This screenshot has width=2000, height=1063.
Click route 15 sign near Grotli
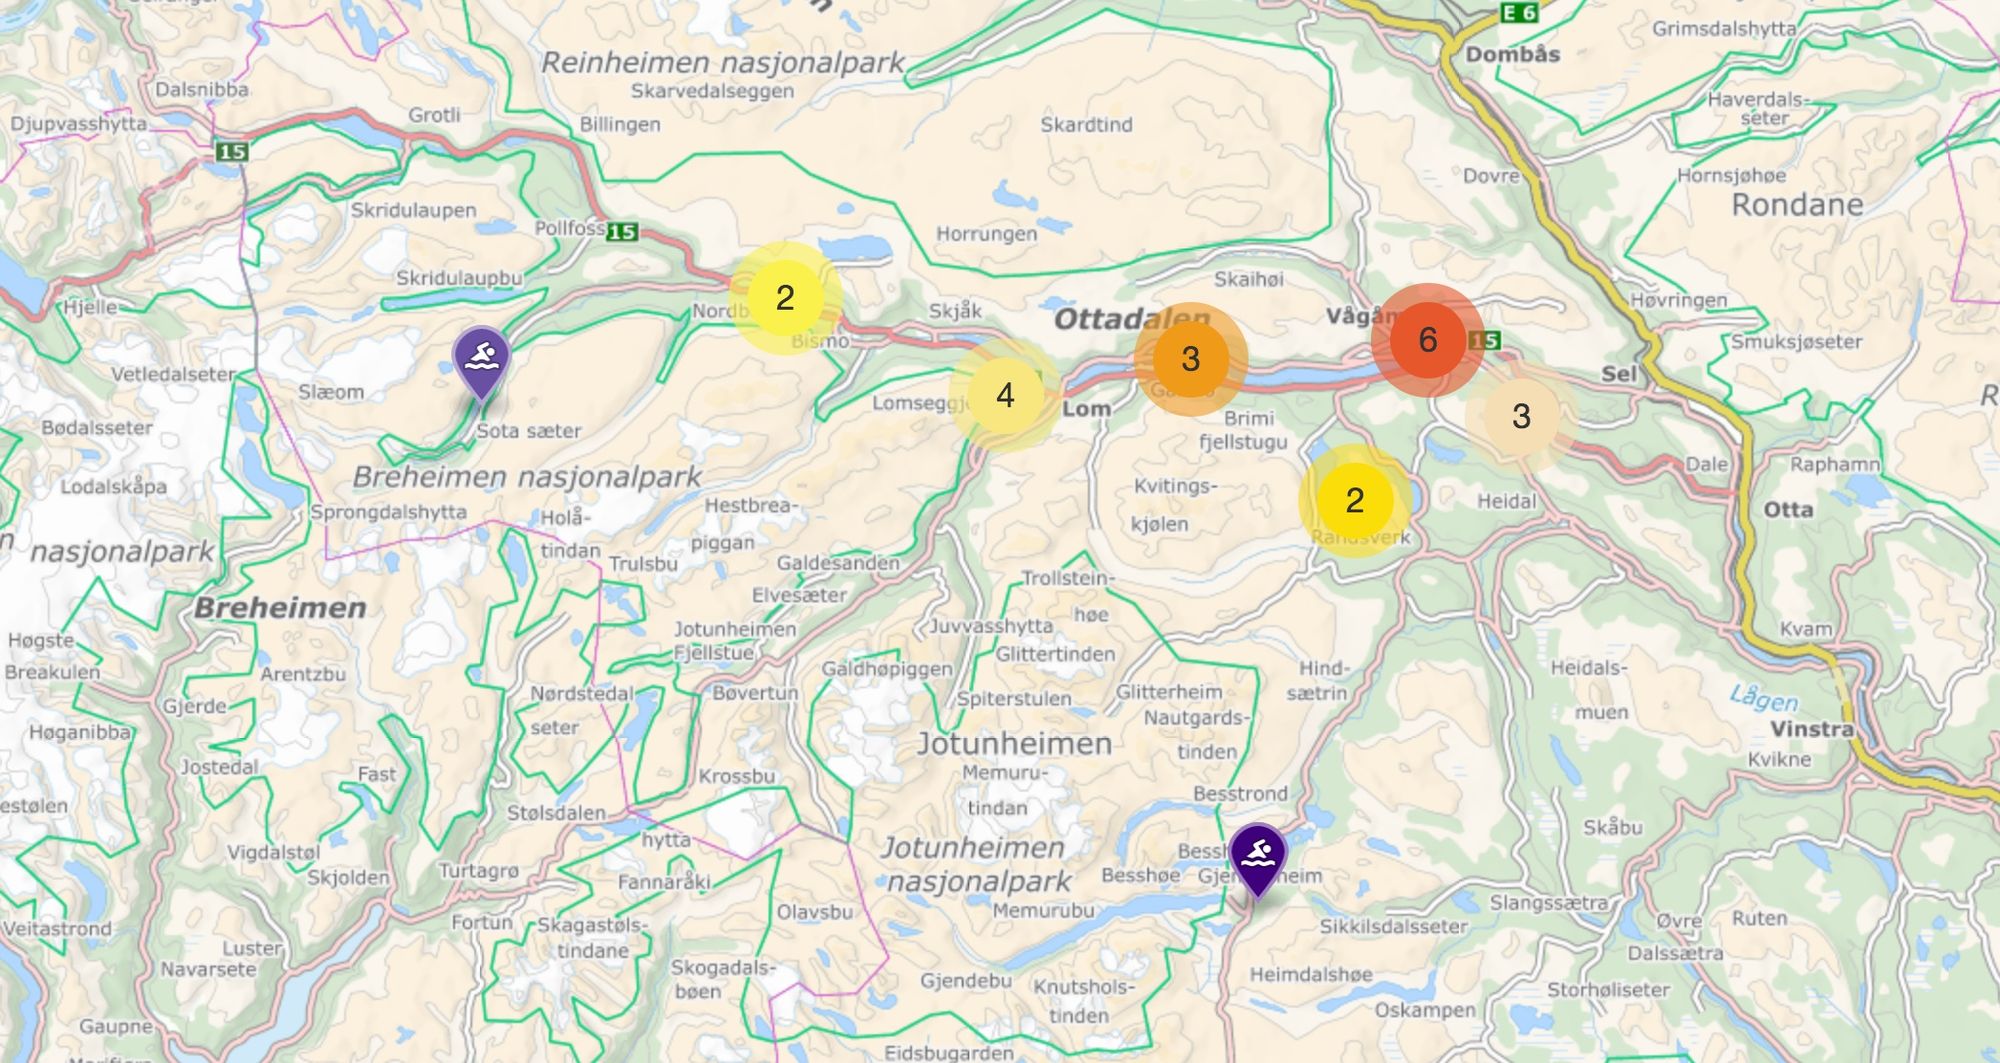pyautogui.click(x=231, y=151)
